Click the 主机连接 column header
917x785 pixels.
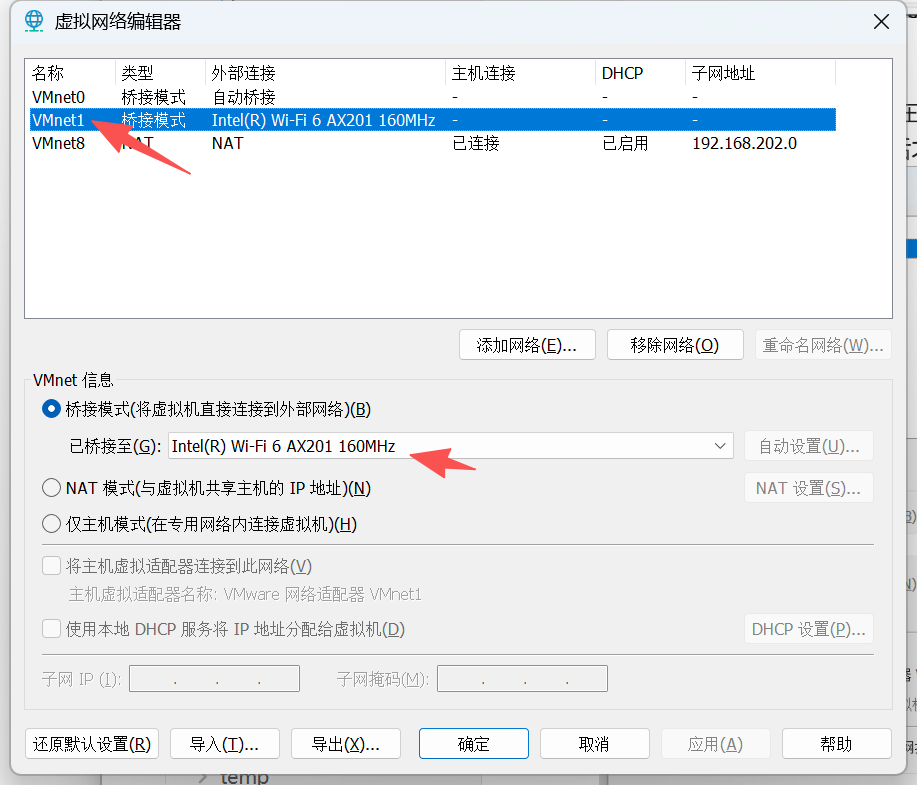coord(520,73)
